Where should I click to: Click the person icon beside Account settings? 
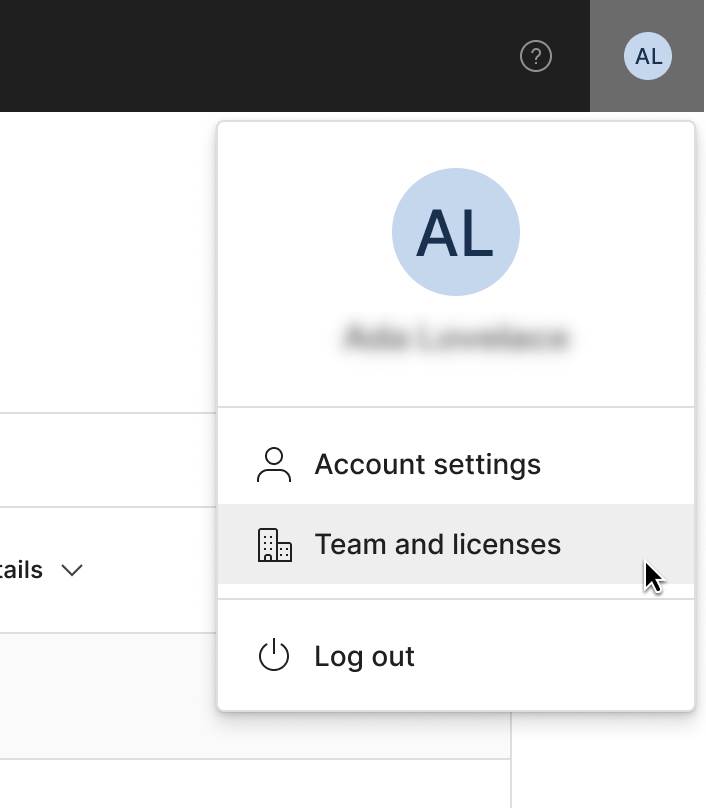pyautogui.click(x=274, y=465)
